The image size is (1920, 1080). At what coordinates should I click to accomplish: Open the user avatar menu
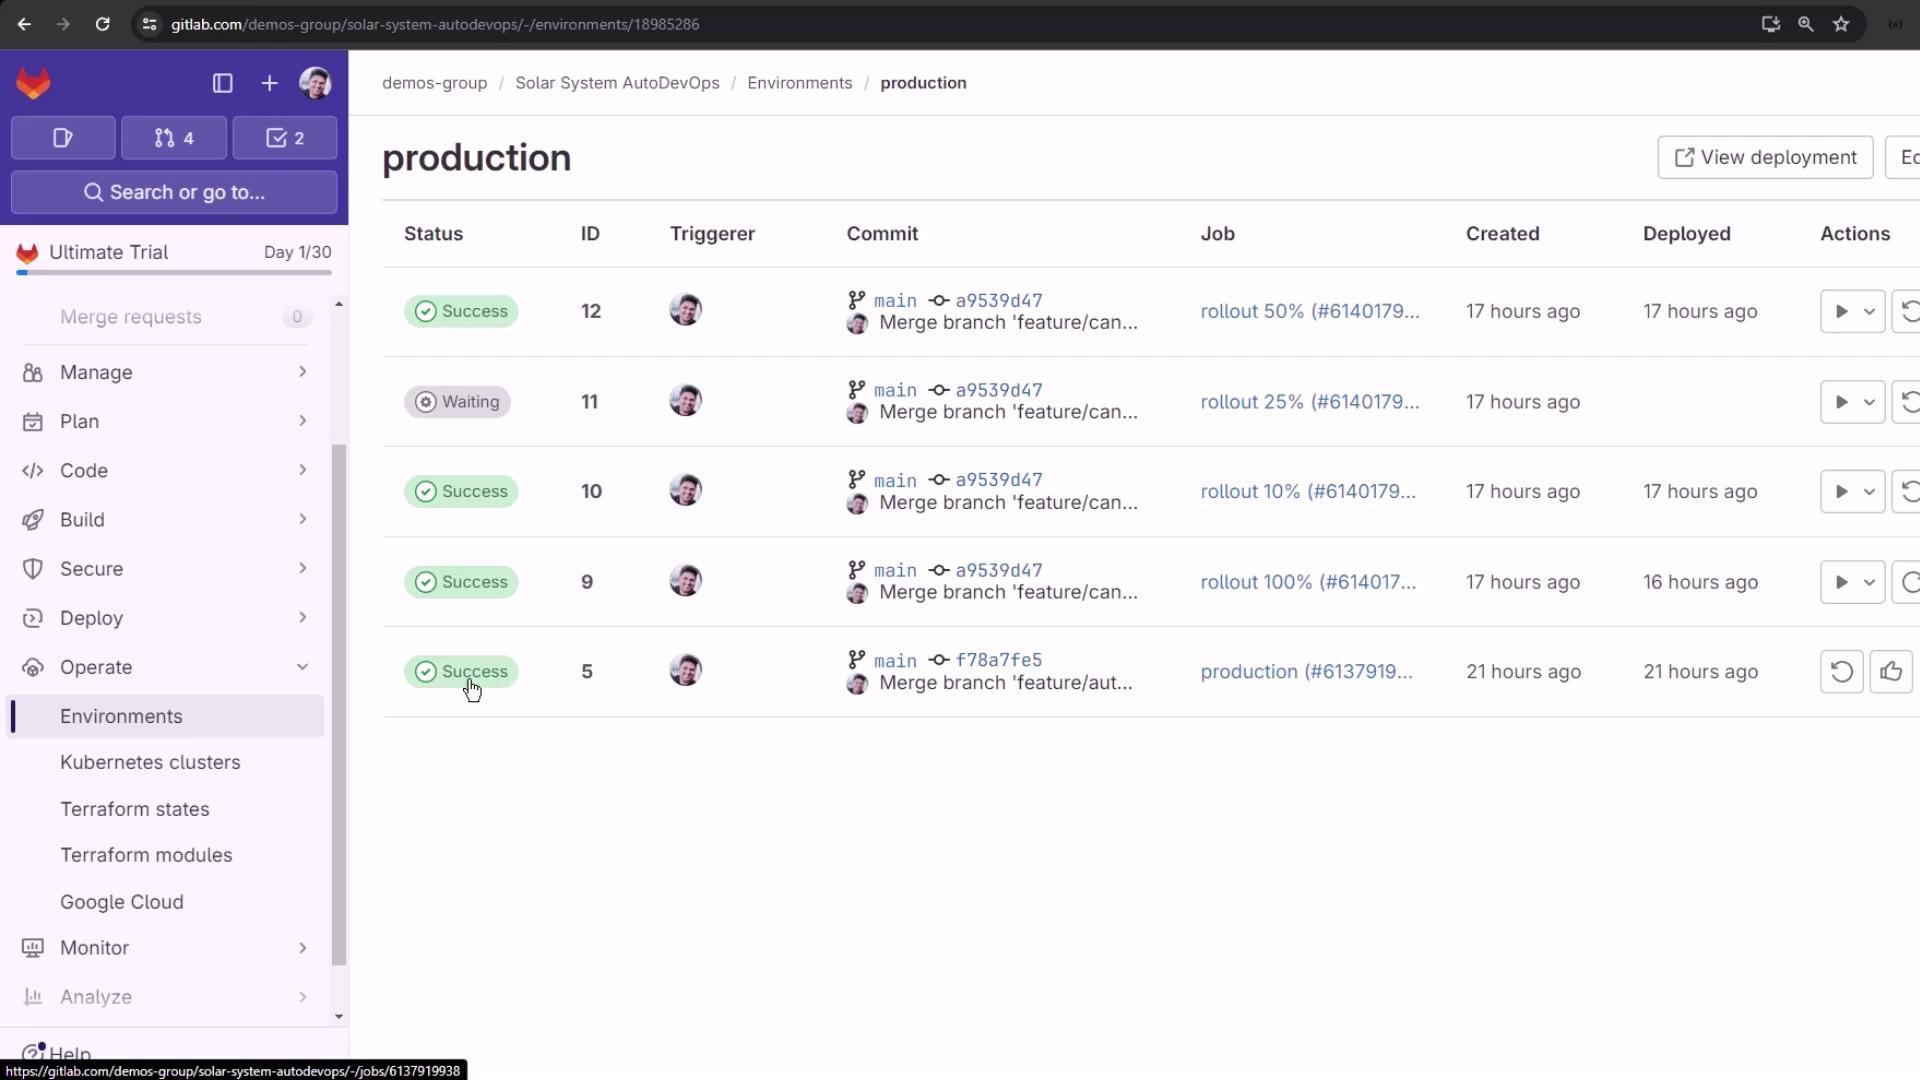(x=315, y=83)
